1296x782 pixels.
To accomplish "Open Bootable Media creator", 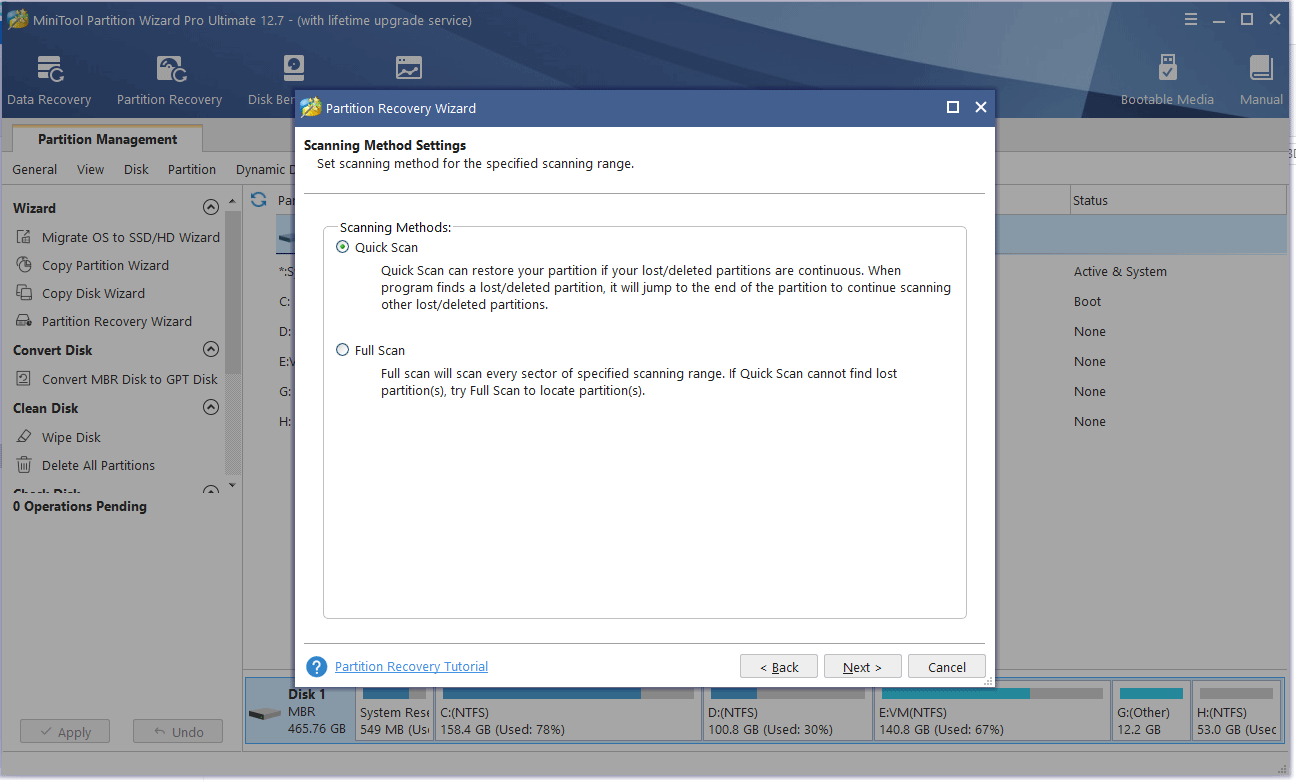I will 1167,79.
